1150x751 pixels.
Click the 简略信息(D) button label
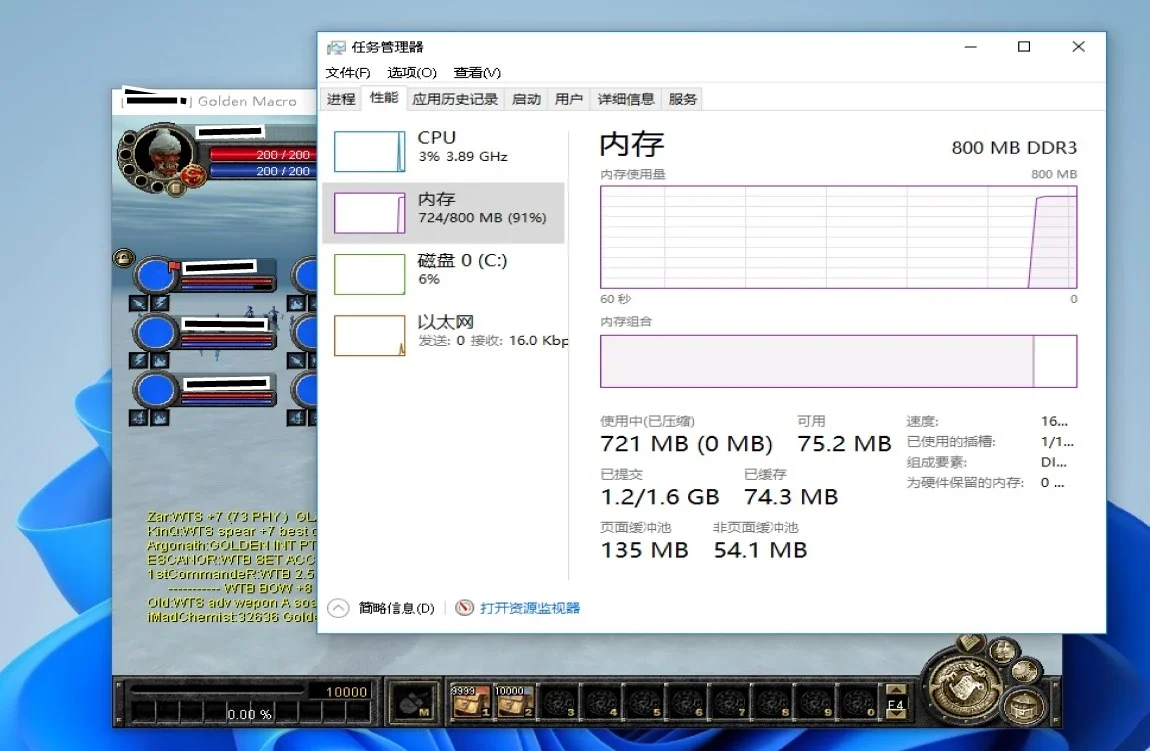click(x=396, y=608)
